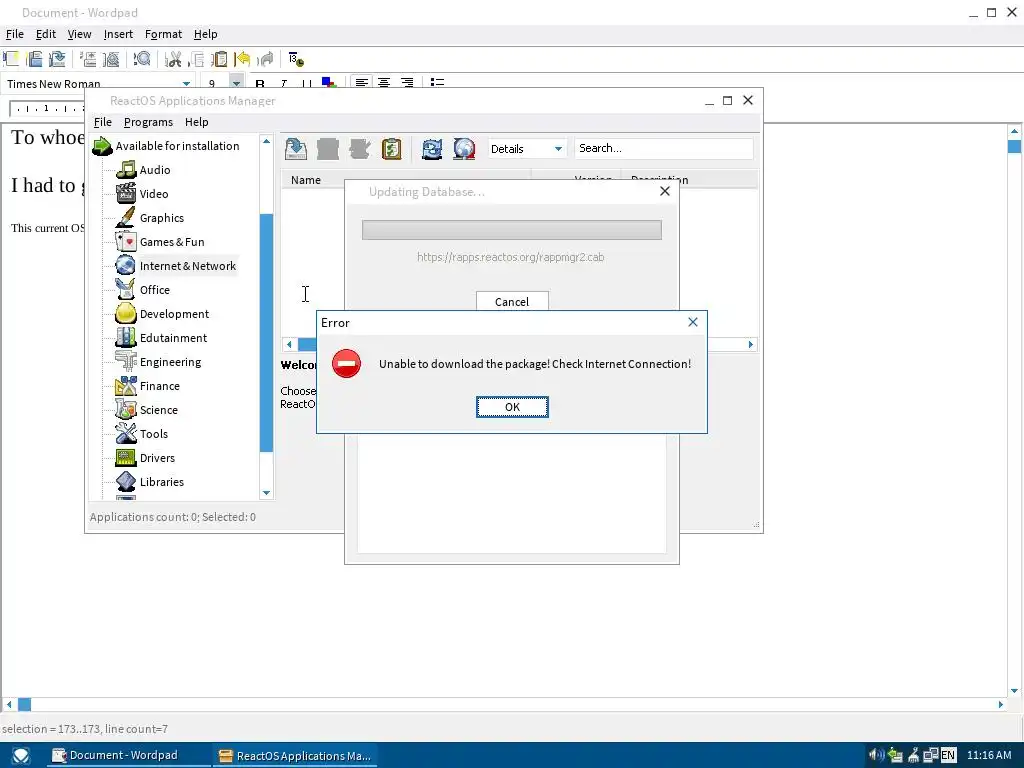Toggle bullet list in Wordpad
1024x768 pixels.
(x=438, y=83)
